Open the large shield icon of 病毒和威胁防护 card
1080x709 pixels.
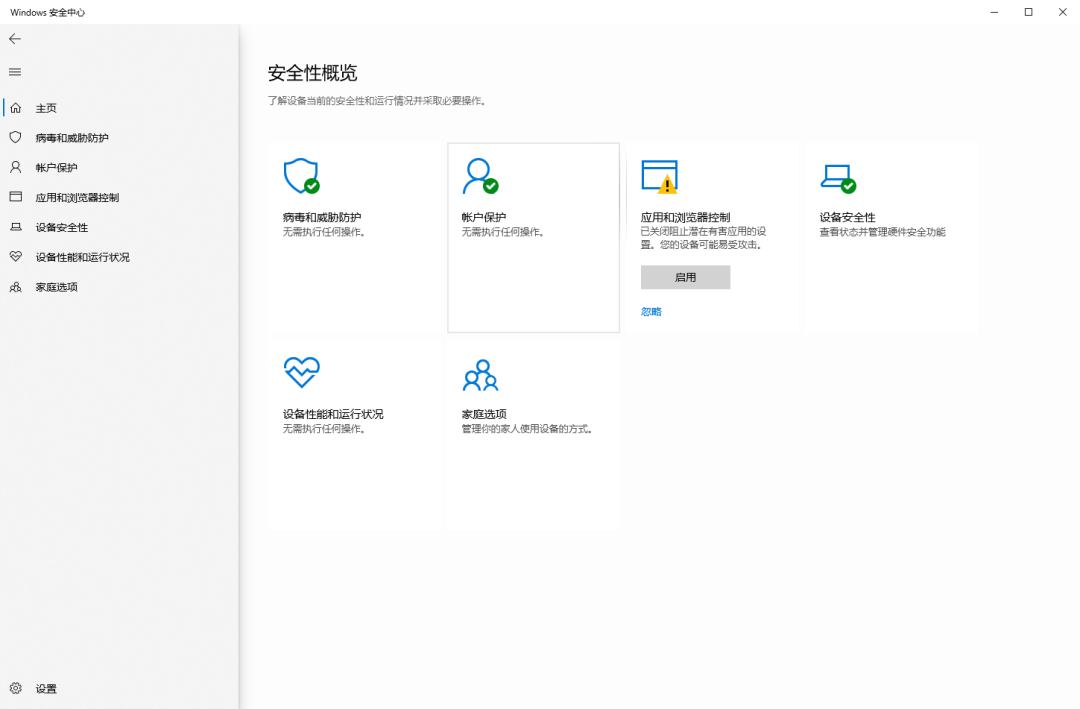pos(302,176)
